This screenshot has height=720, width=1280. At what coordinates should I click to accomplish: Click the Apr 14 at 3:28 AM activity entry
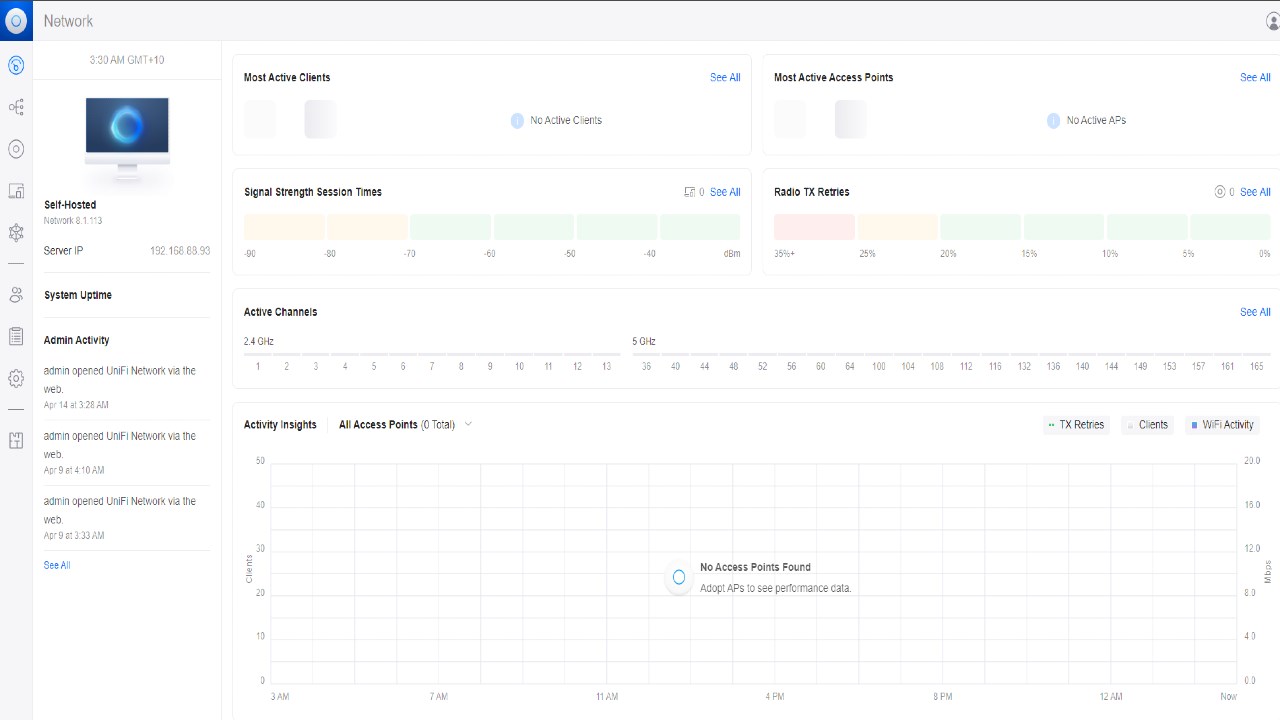point(127,387)
